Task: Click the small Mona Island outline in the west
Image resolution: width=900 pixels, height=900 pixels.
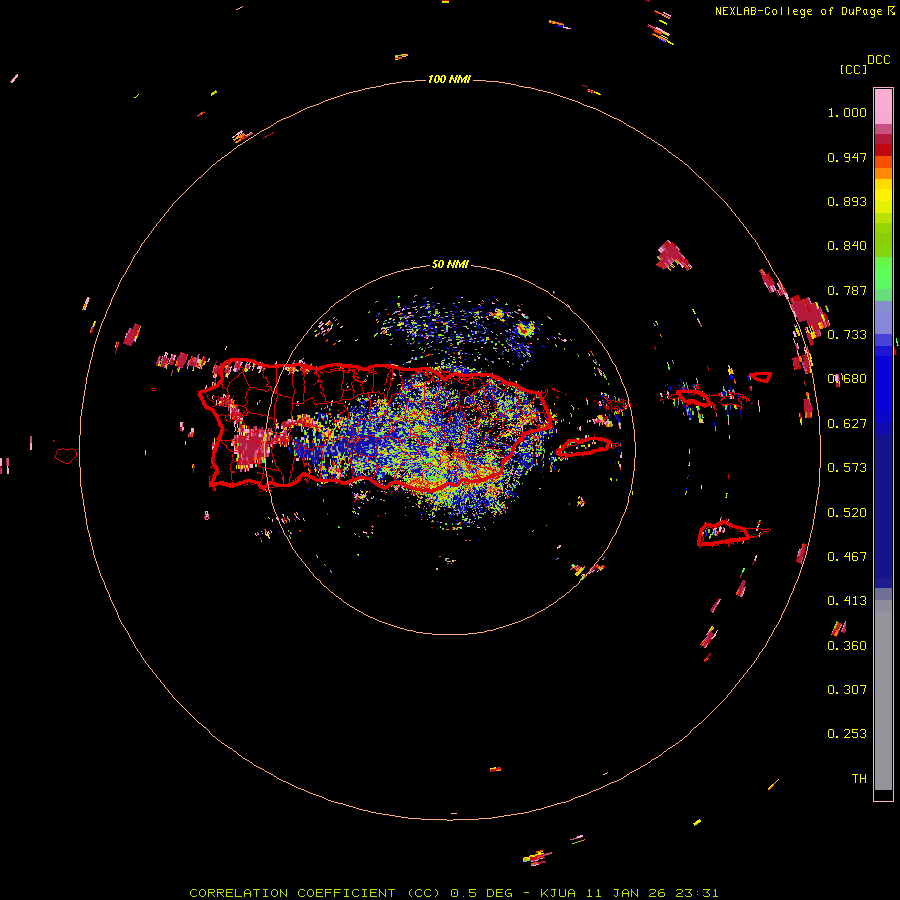Action: 66,455
